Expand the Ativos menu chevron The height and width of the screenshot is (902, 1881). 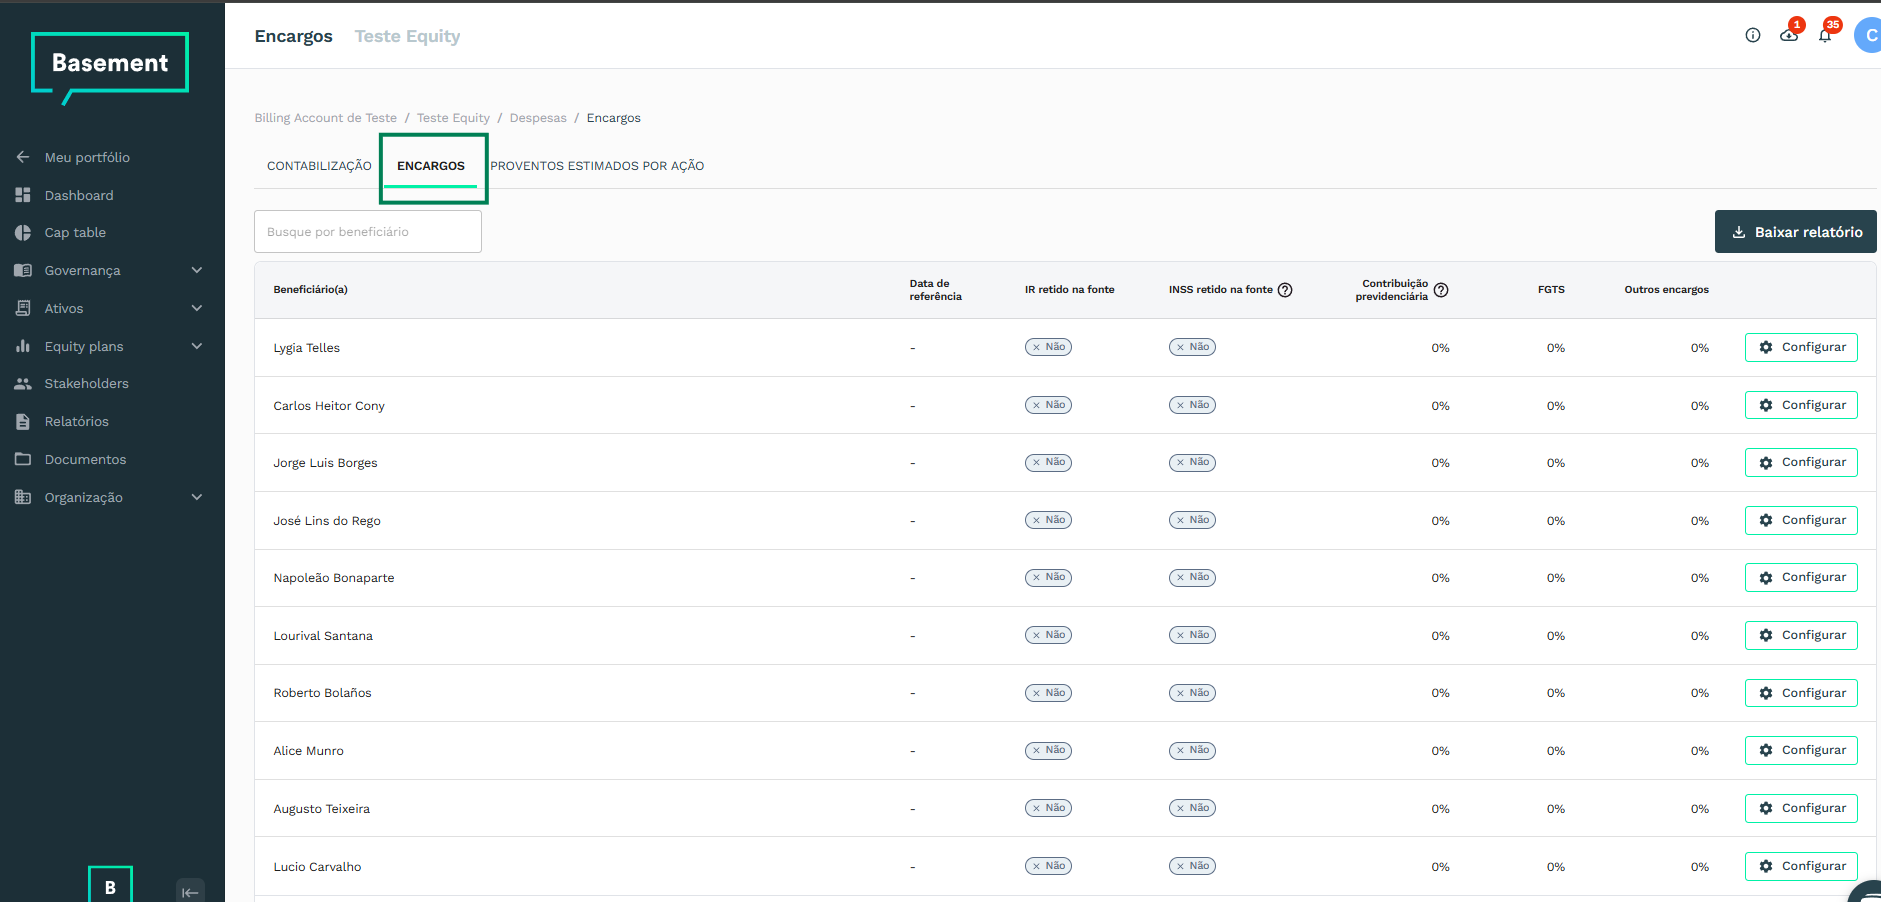click(197, 308)
